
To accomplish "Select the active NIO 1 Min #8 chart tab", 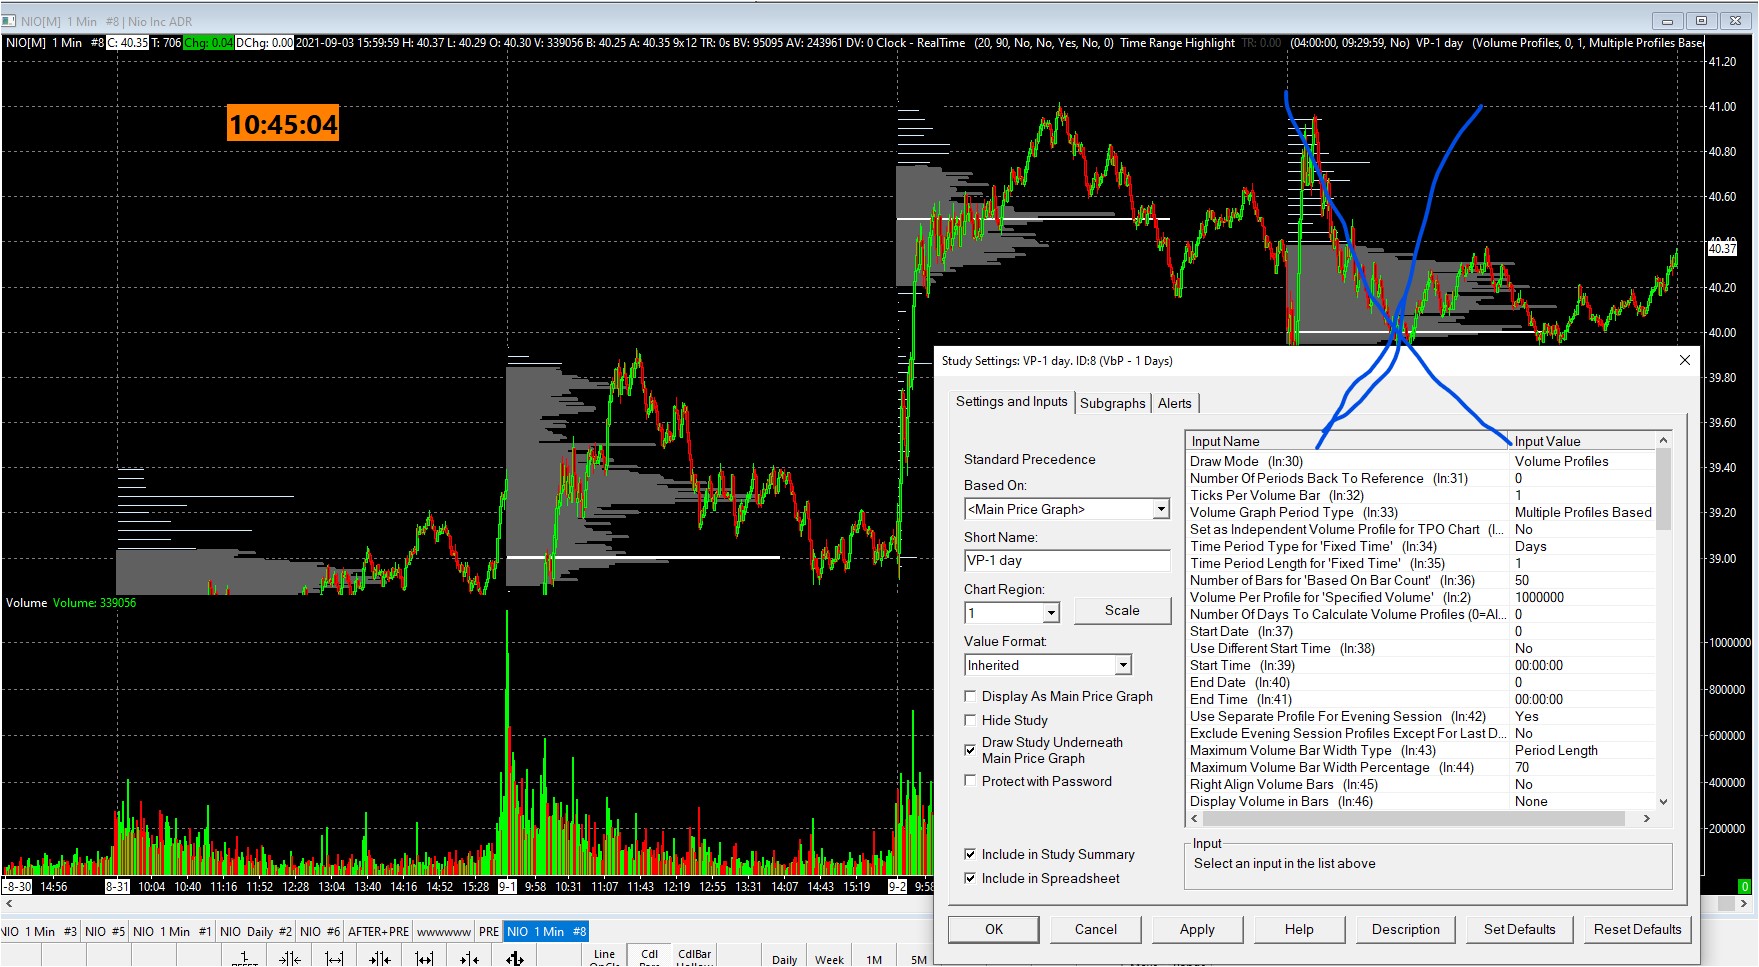I will 546,931.
